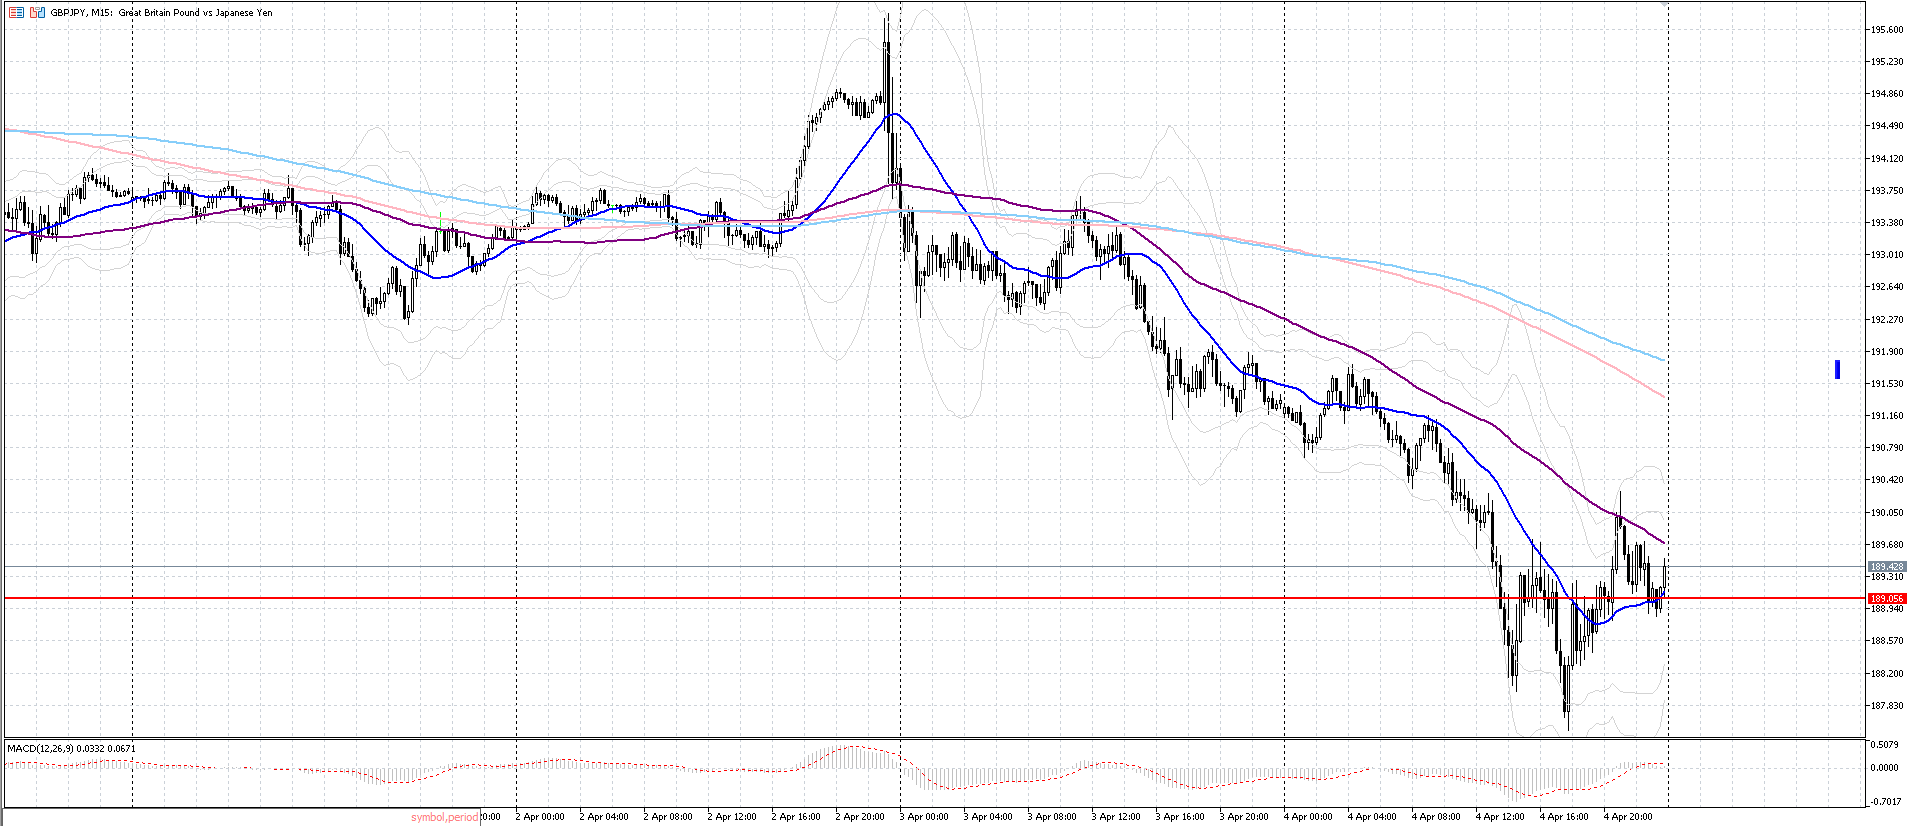Screen dimensions: 1916x826
Task: Click the 2 Apr 12:00 time label
Action: click(732, 817)
